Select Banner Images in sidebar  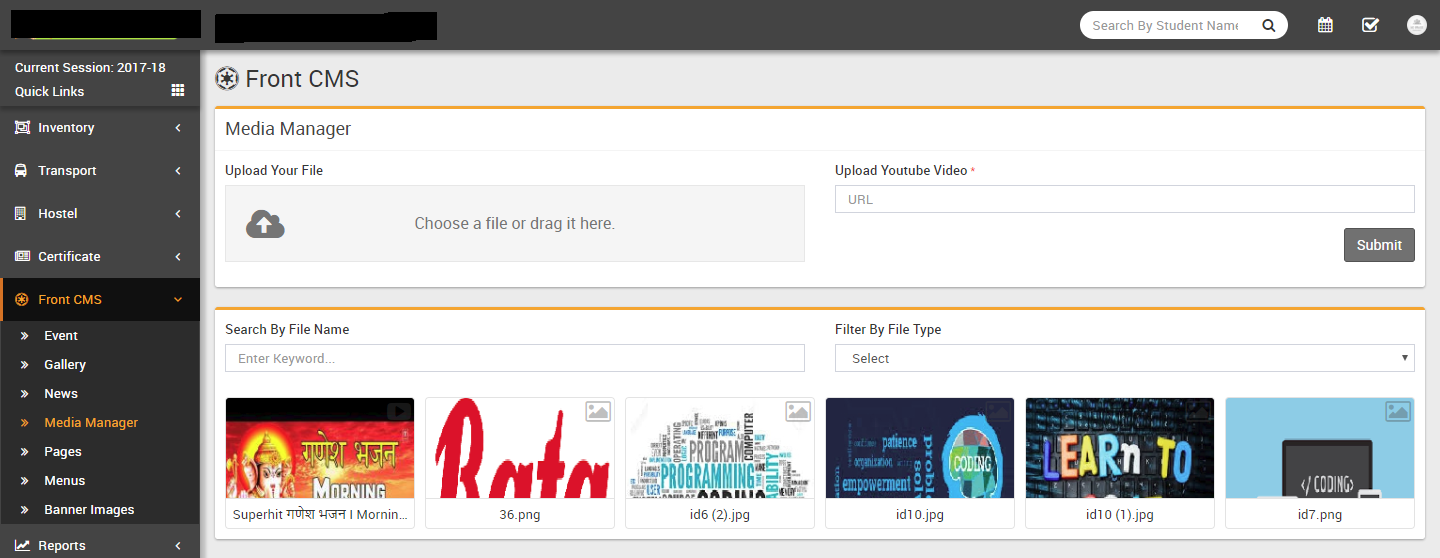[x=89, y=510]
